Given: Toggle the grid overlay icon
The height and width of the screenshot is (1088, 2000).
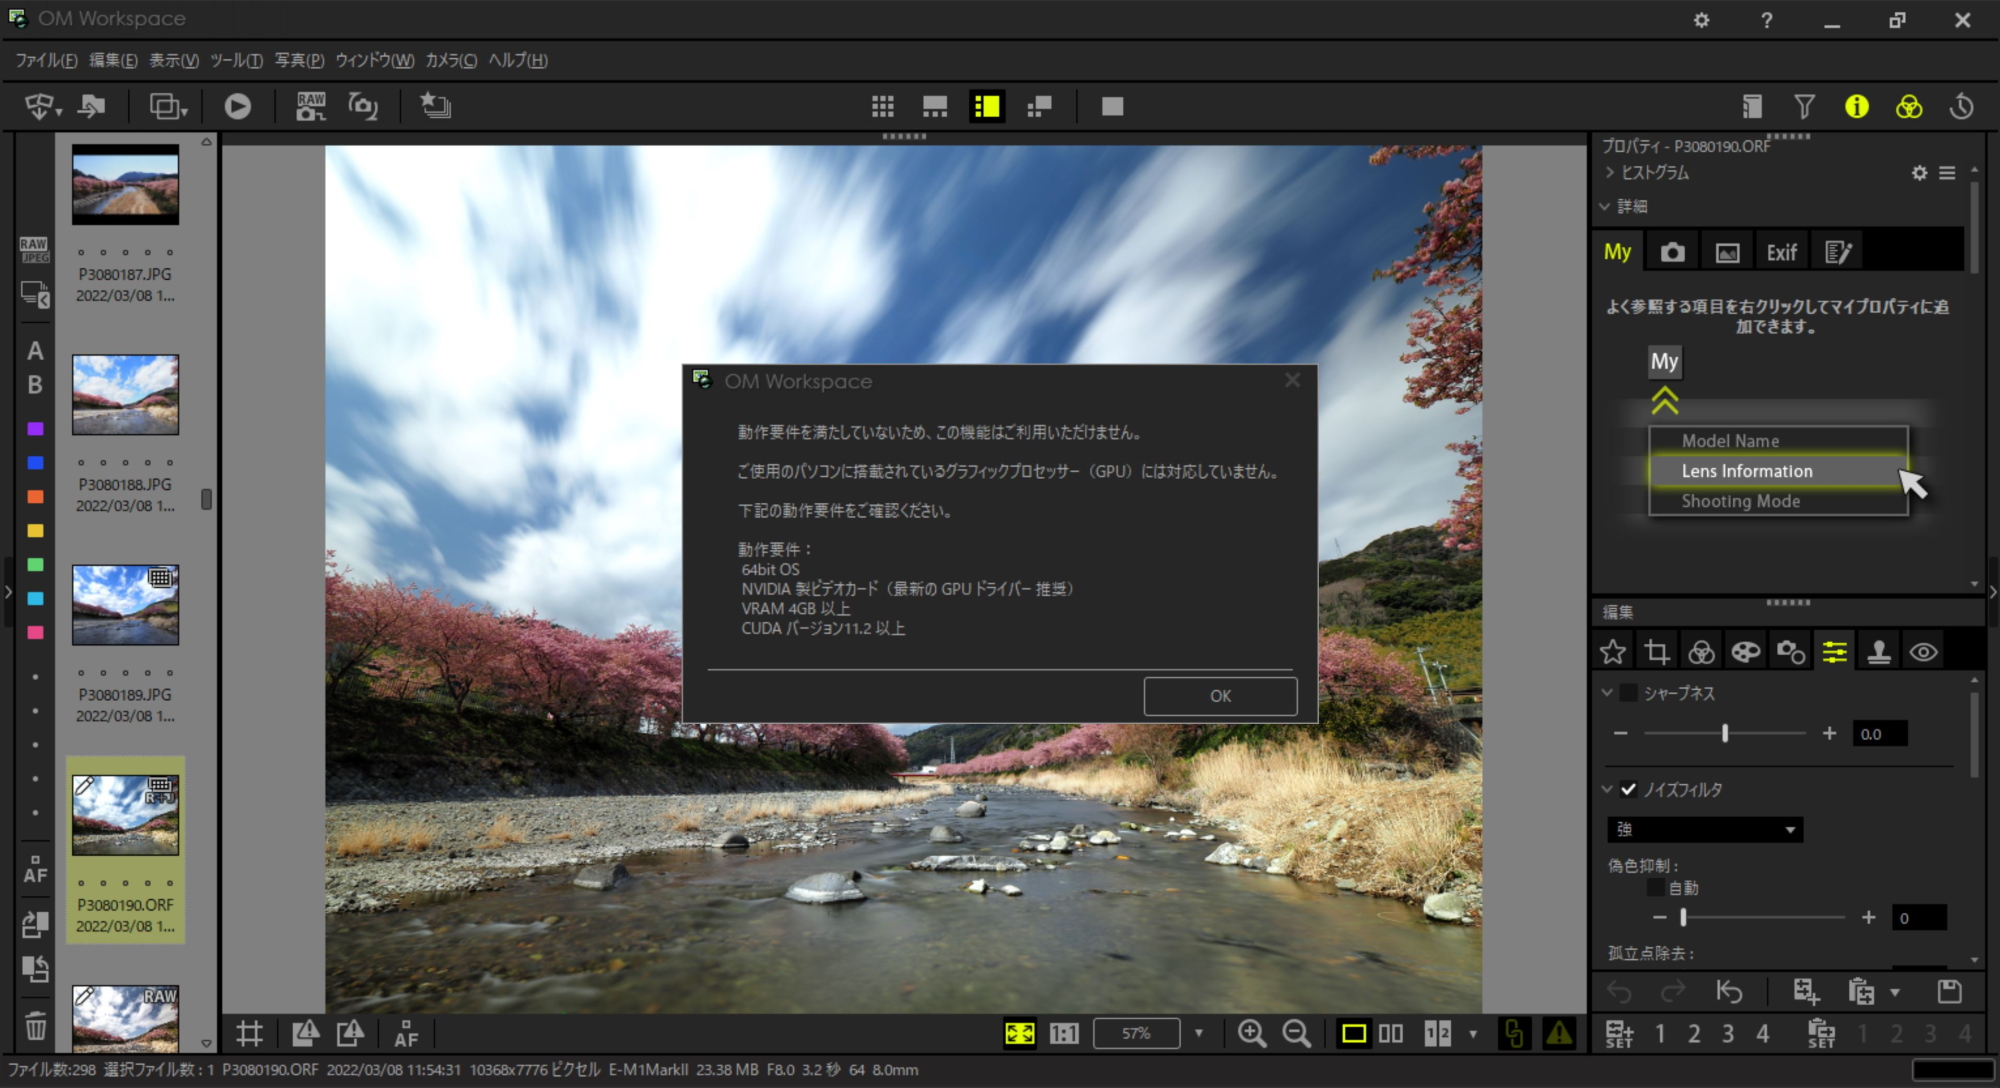Looking at the screenshot, I should click(249, 1033).
